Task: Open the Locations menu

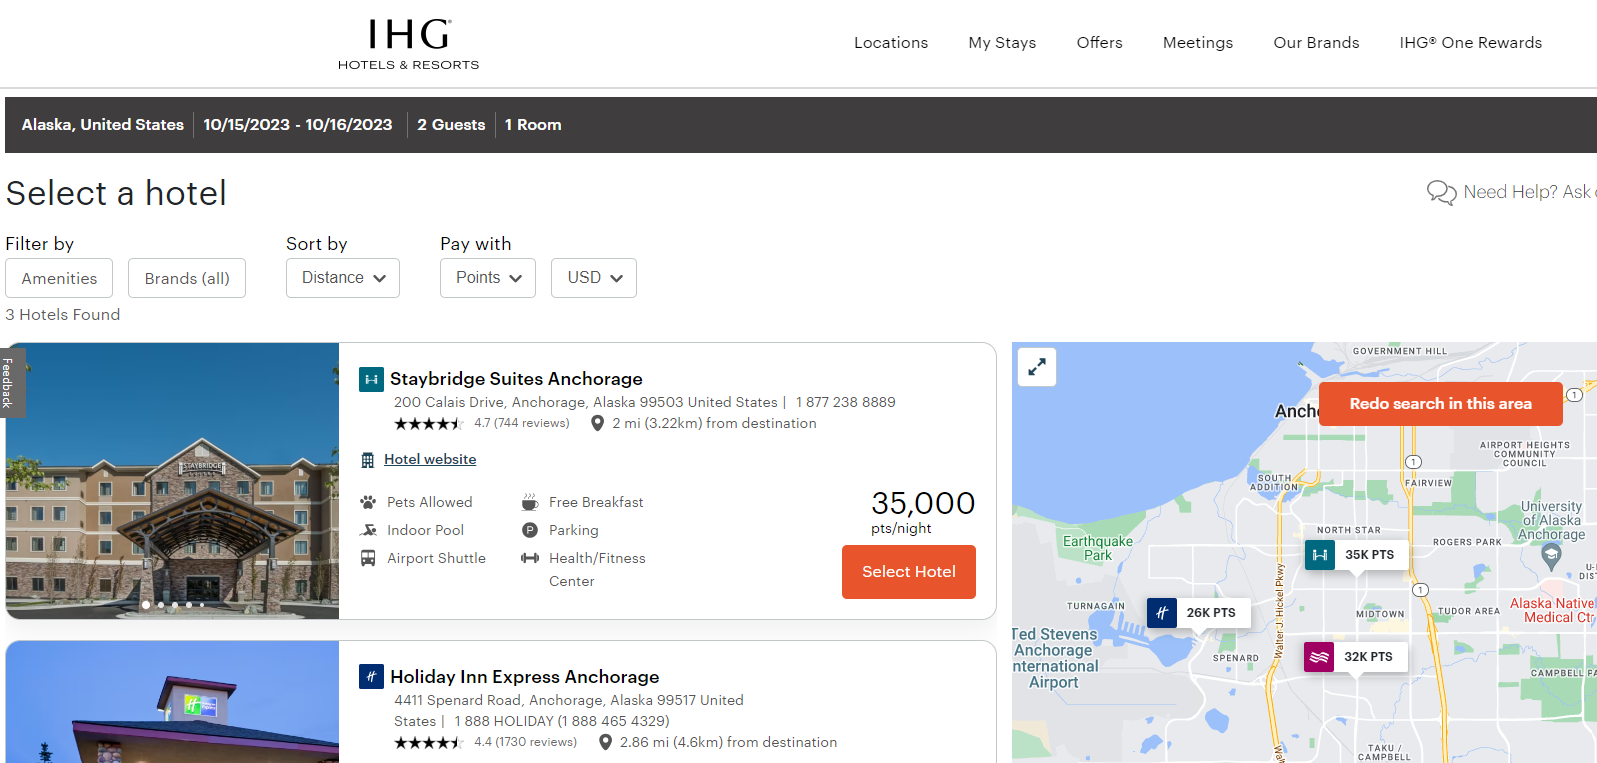Action: coord(891,43)
